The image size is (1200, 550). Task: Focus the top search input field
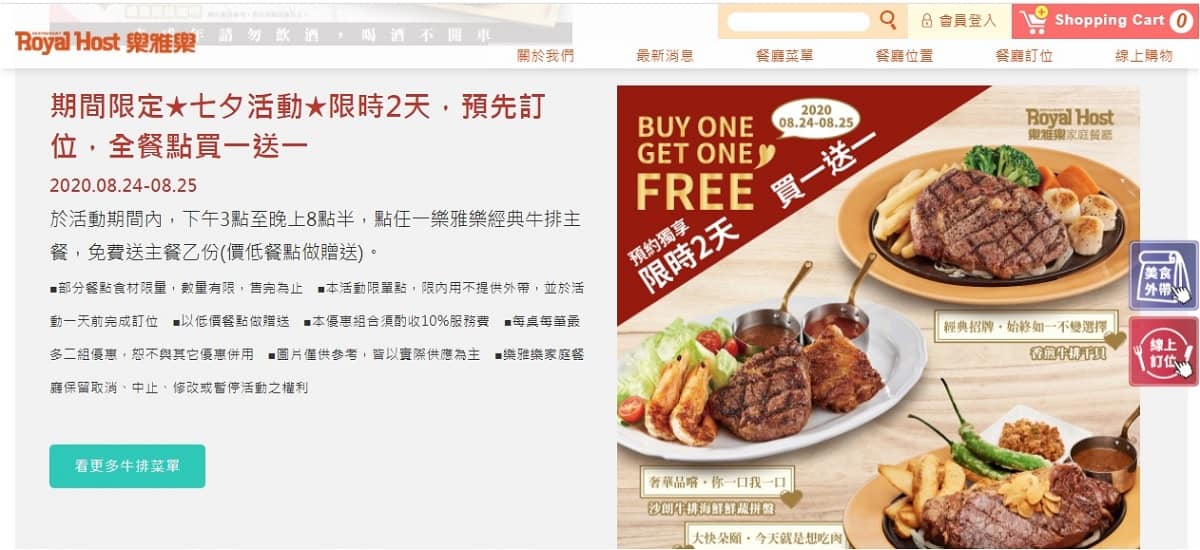tap(799, 21)
